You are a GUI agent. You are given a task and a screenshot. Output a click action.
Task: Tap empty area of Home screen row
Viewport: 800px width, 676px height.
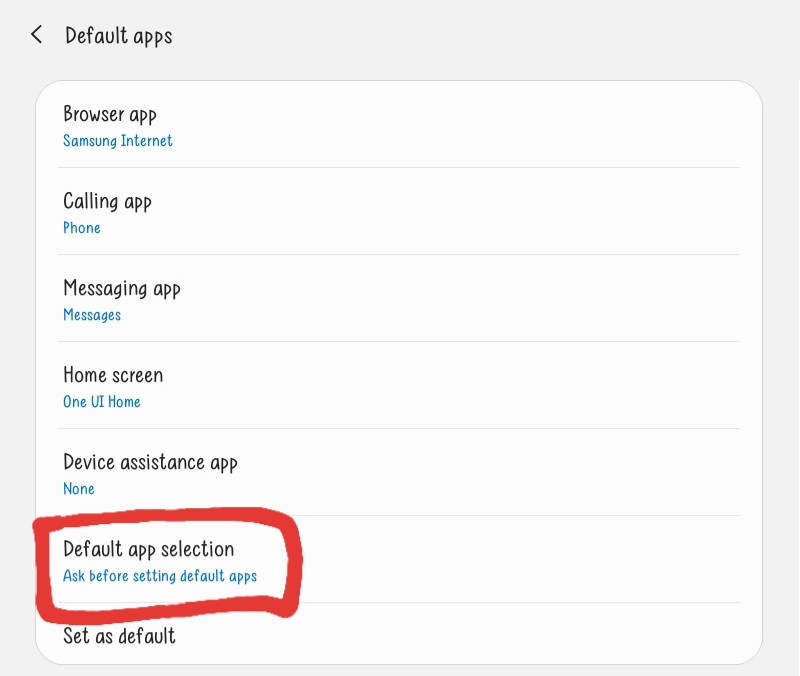point(459,385)
